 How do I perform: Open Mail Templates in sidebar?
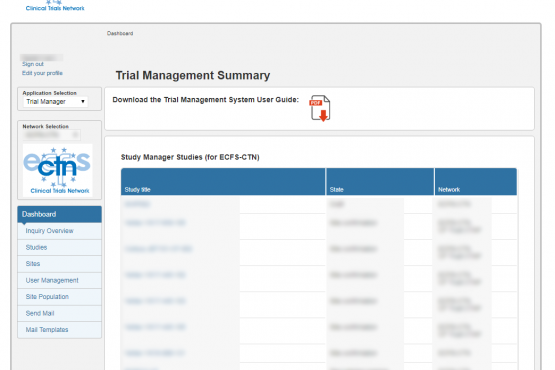[x=59, y=330]
